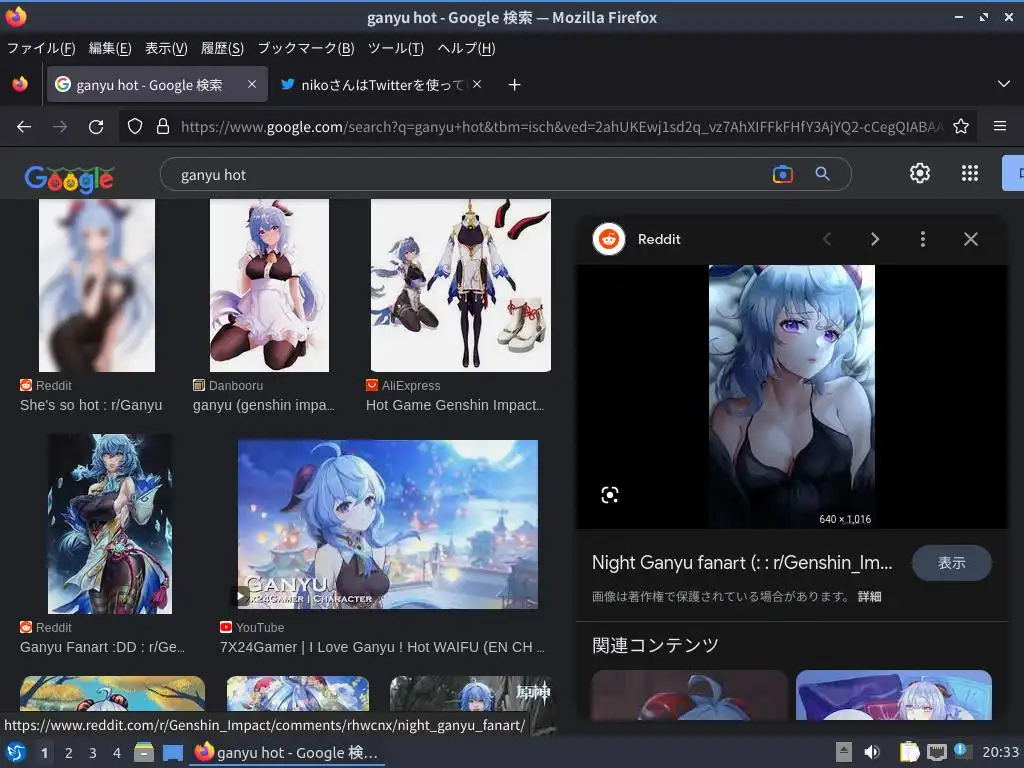Open the ファイル(F) menu
Viewport: 1024px width, 768px height.
[40, 48]
